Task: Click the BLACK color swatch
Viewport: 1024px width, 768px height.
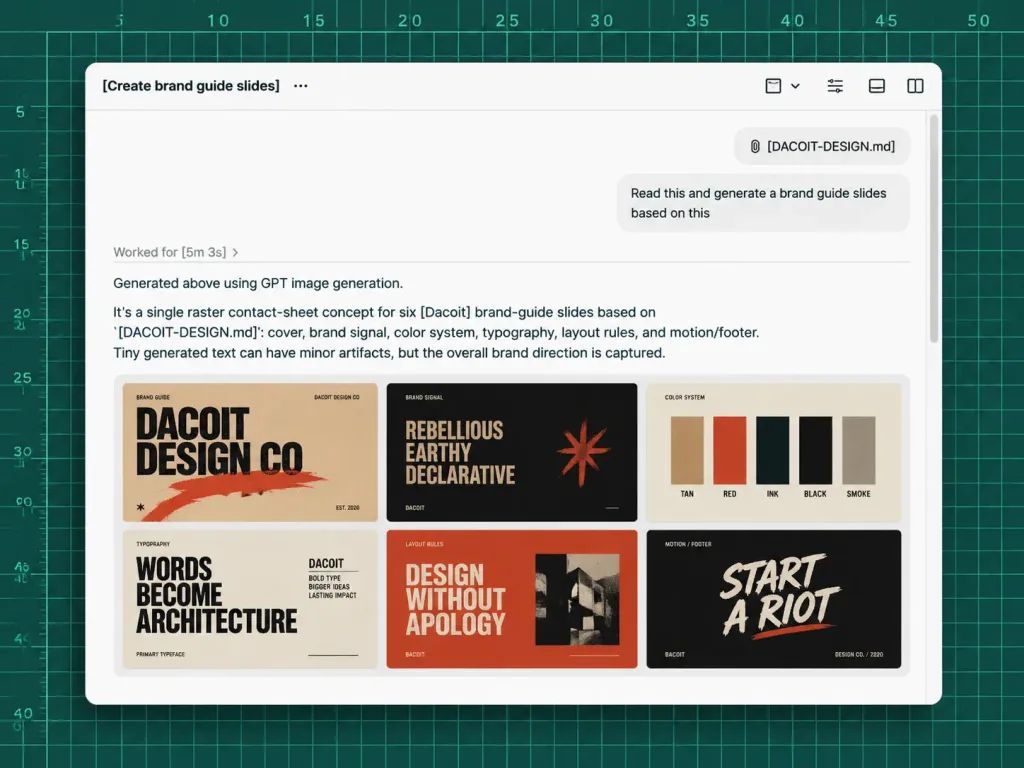Action: point(816,450)
